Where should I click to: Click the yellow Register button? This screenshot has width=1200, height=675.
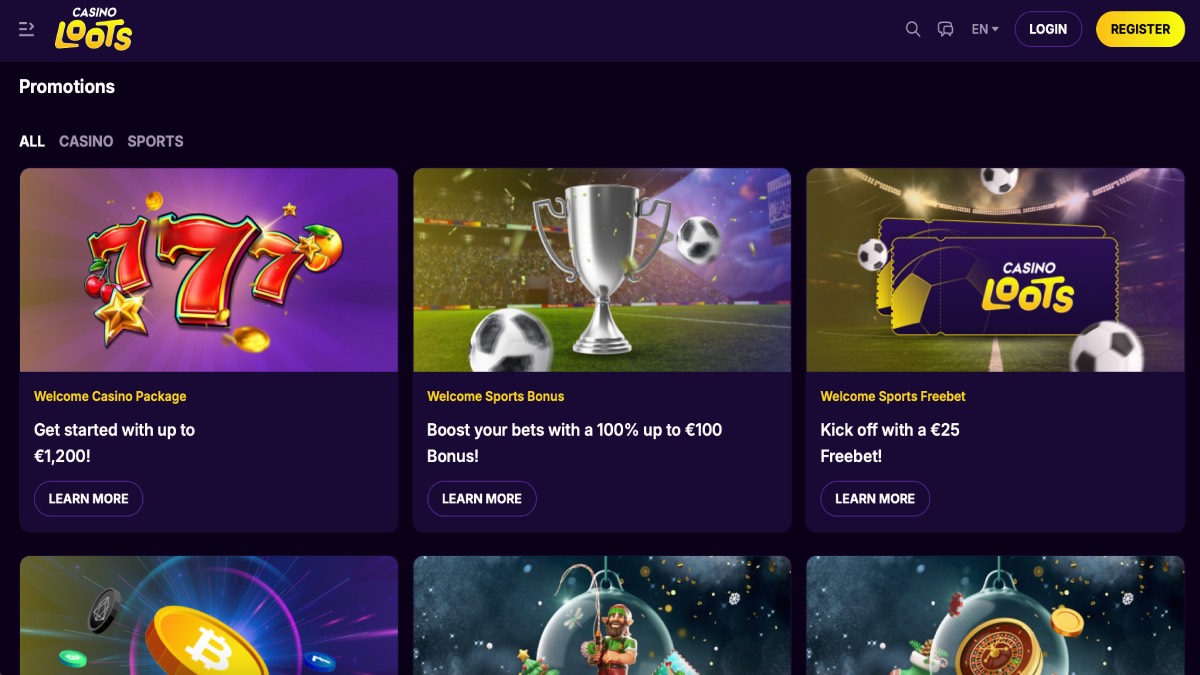pyautogui.click(x=1140, y=29)
